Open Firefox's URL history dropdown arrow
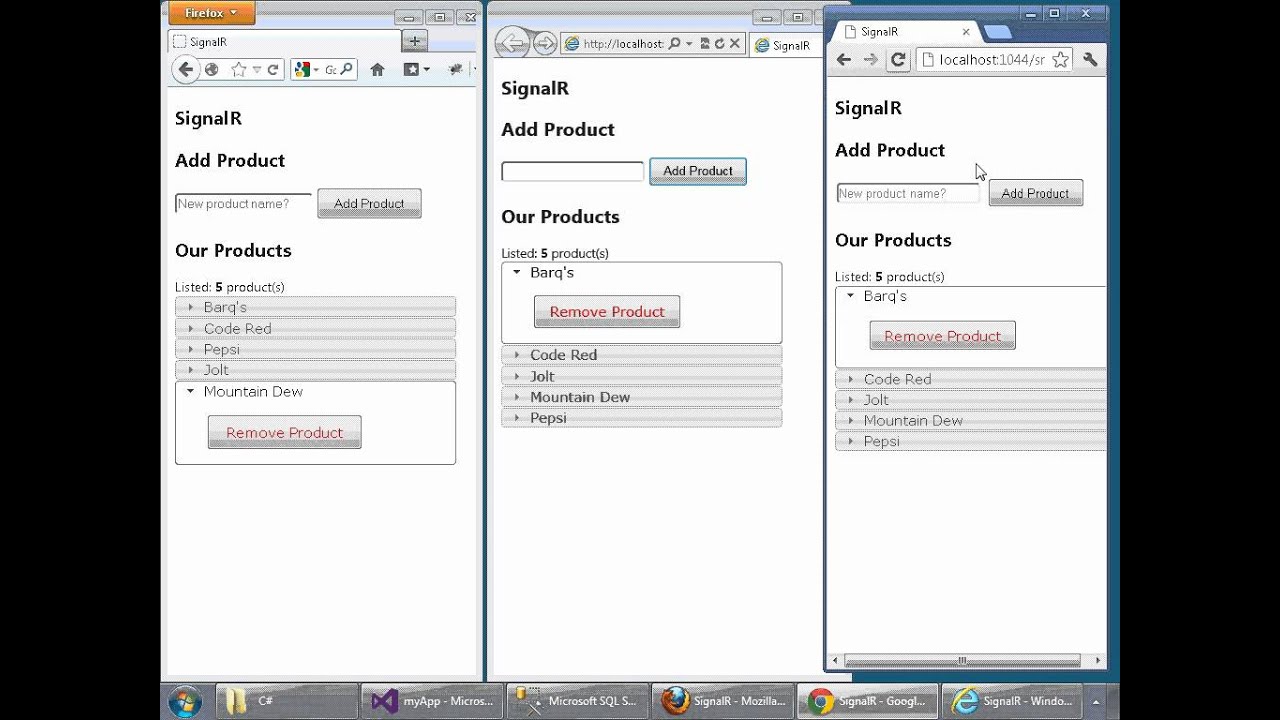Screen dimensions: 1280x720 click(257, 70)
